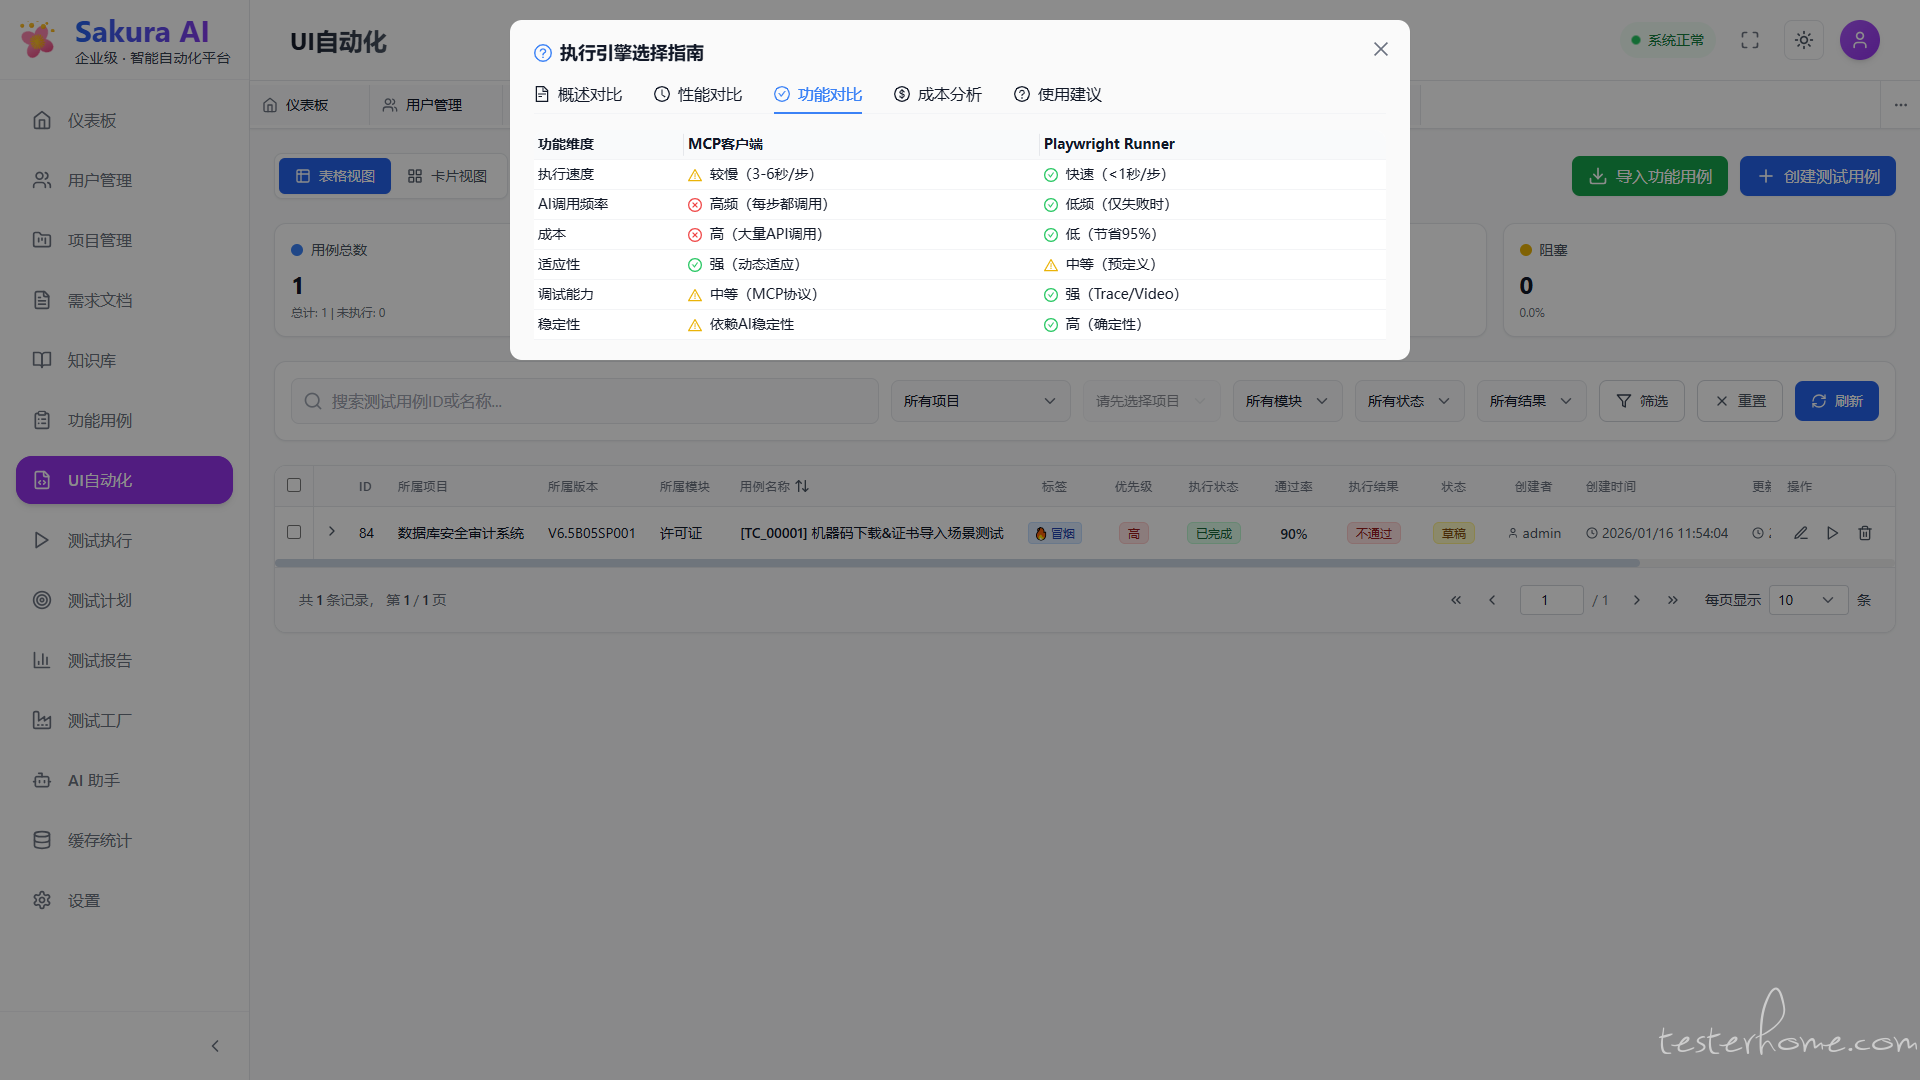
Task: Open the user avatar menu
Action: click(x=1860, y=40)
